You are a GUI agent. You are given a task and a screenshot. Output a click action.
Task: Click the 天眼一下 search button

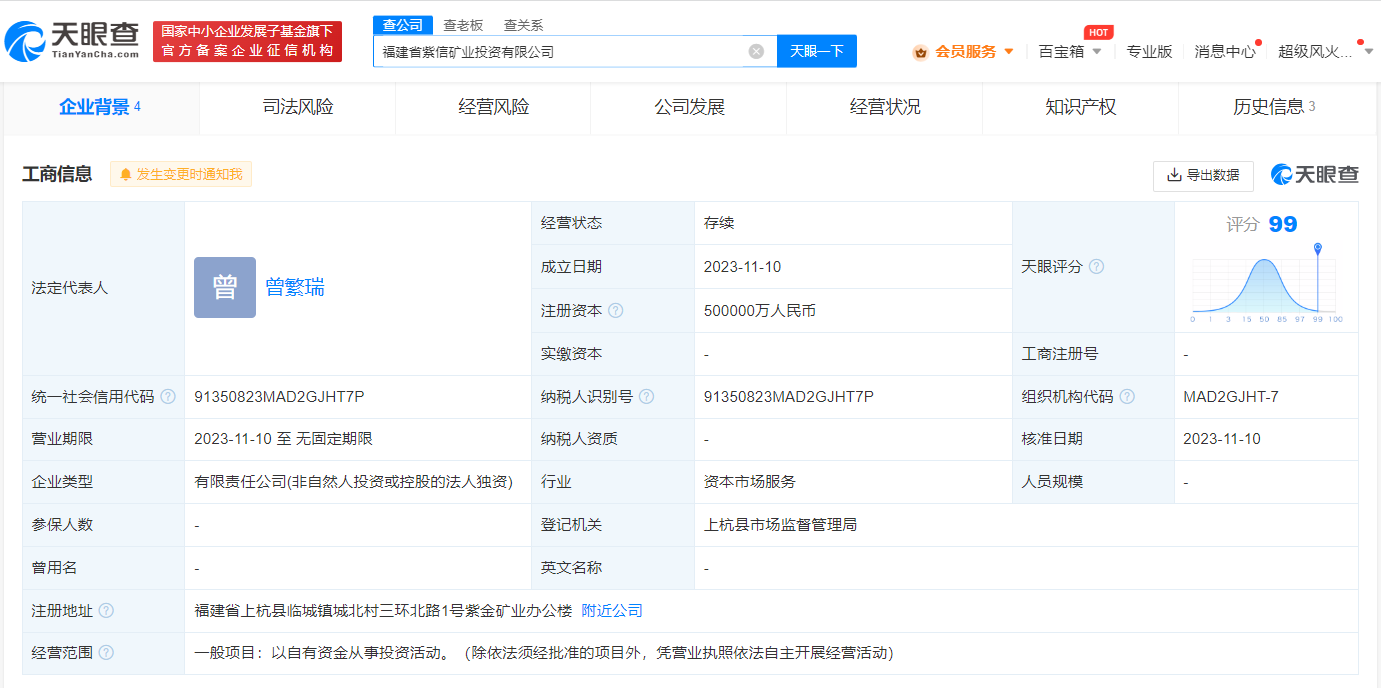[x=817, y=51]
